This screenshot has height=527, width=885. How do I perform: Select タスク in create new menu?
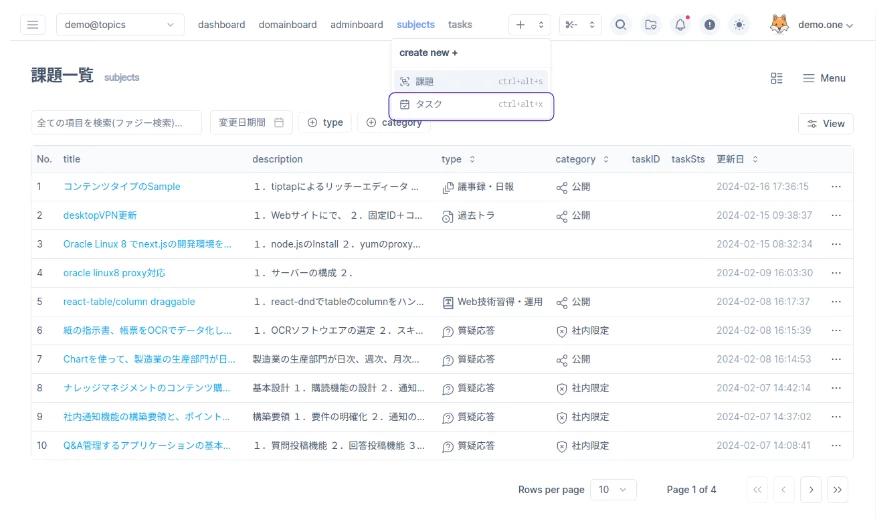coord(471,104)
